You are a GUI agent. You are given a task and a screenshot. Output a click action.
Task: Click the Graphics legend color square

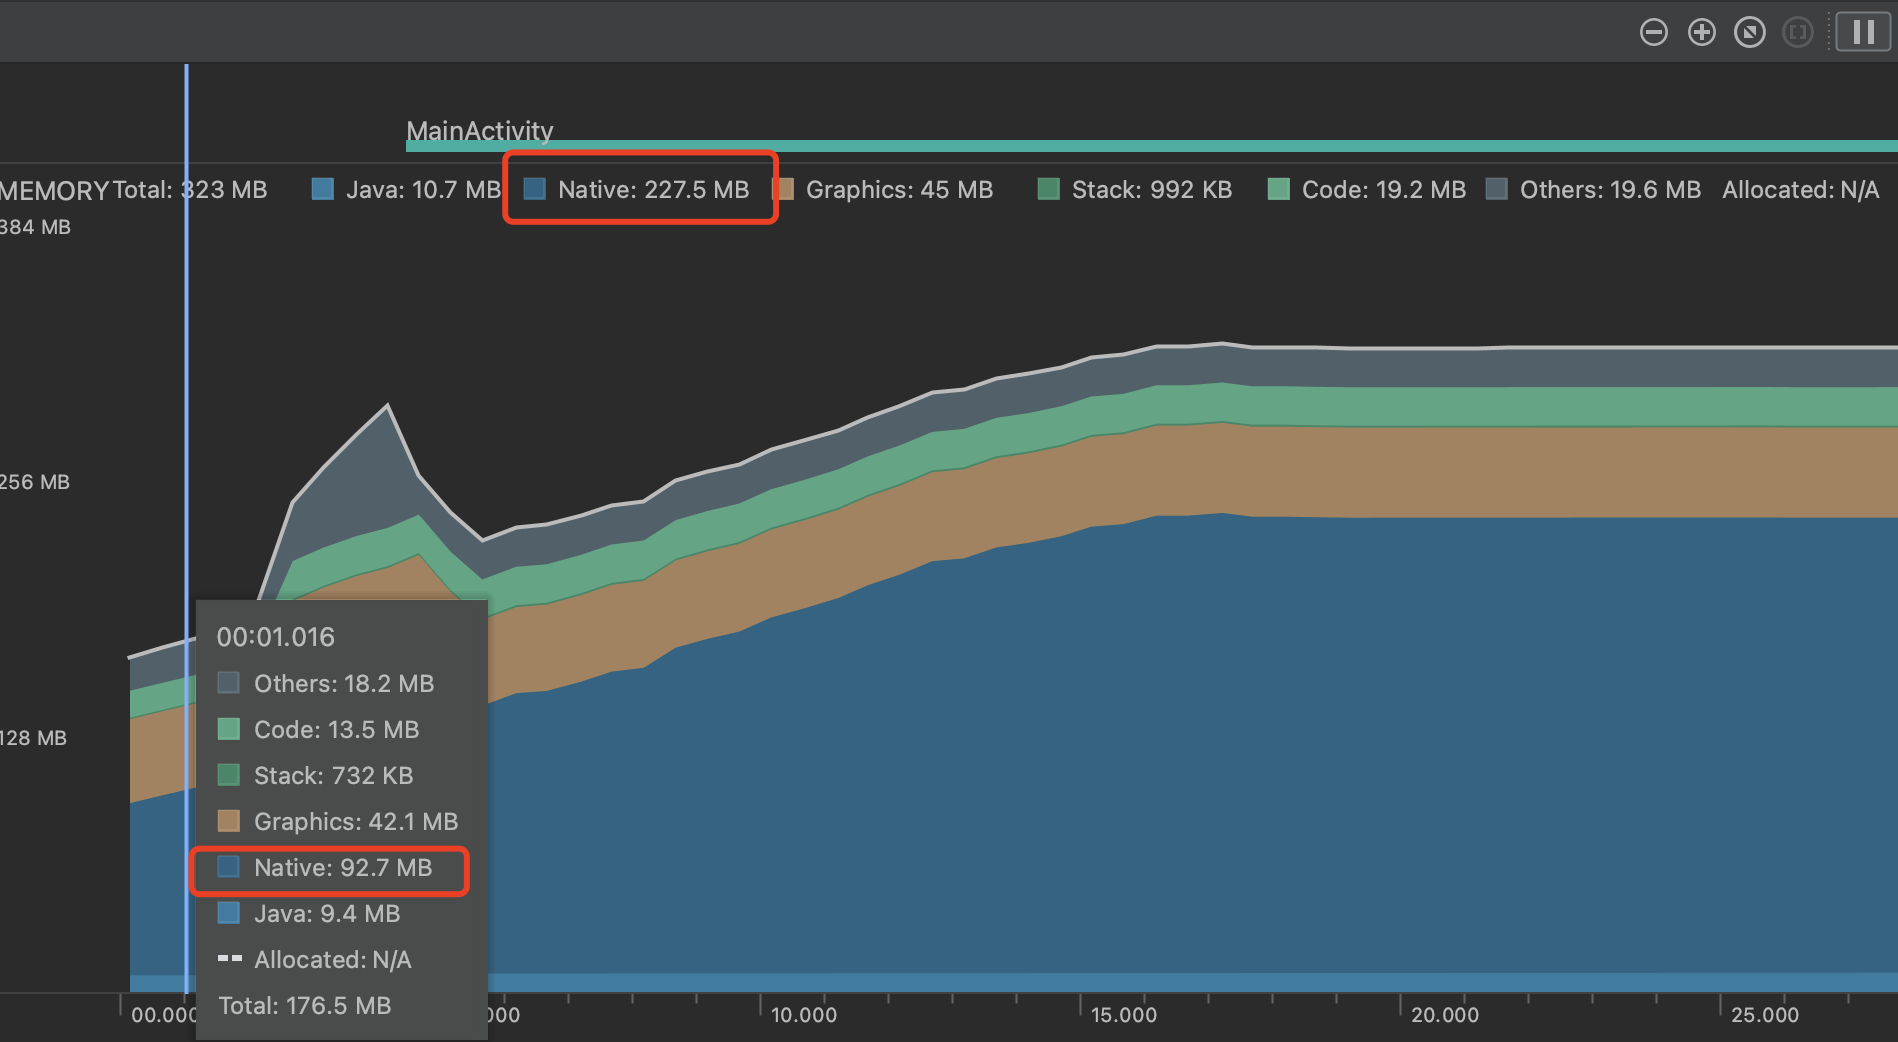785,188
